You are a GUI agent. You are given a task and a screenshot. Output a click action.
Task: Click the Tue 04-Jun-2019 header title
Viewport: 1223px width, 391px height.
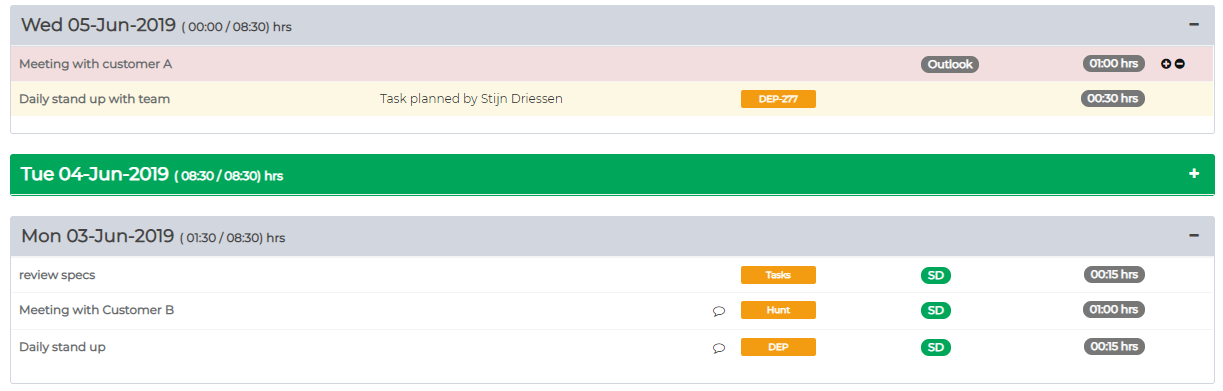tap(95, 174)
